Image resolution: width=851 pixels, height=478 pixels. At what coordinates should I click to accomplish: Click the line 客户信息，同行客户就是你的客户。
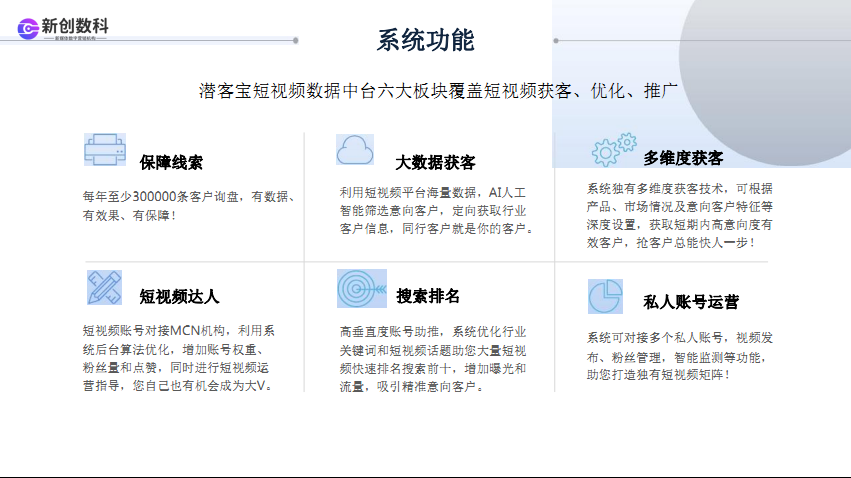pyautogui.click(x=436, y=228)
